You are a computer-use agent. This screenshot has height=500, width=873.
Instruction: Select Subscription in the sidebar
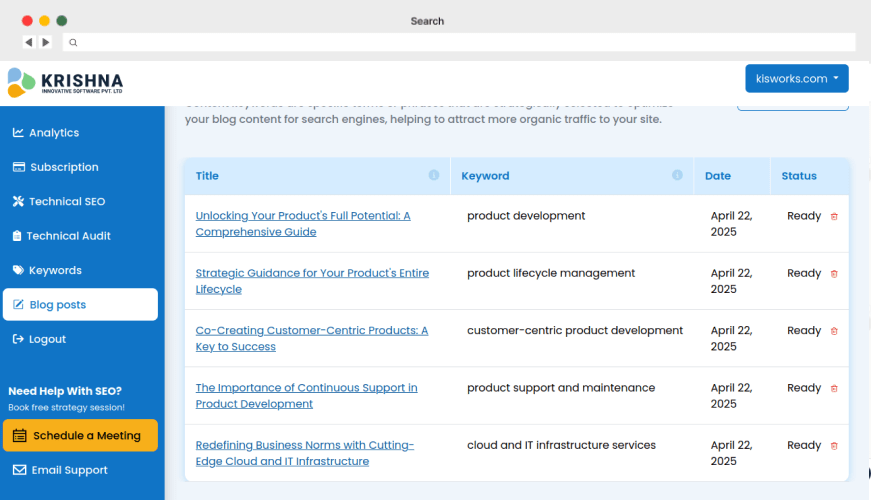[x=64, y=167]
